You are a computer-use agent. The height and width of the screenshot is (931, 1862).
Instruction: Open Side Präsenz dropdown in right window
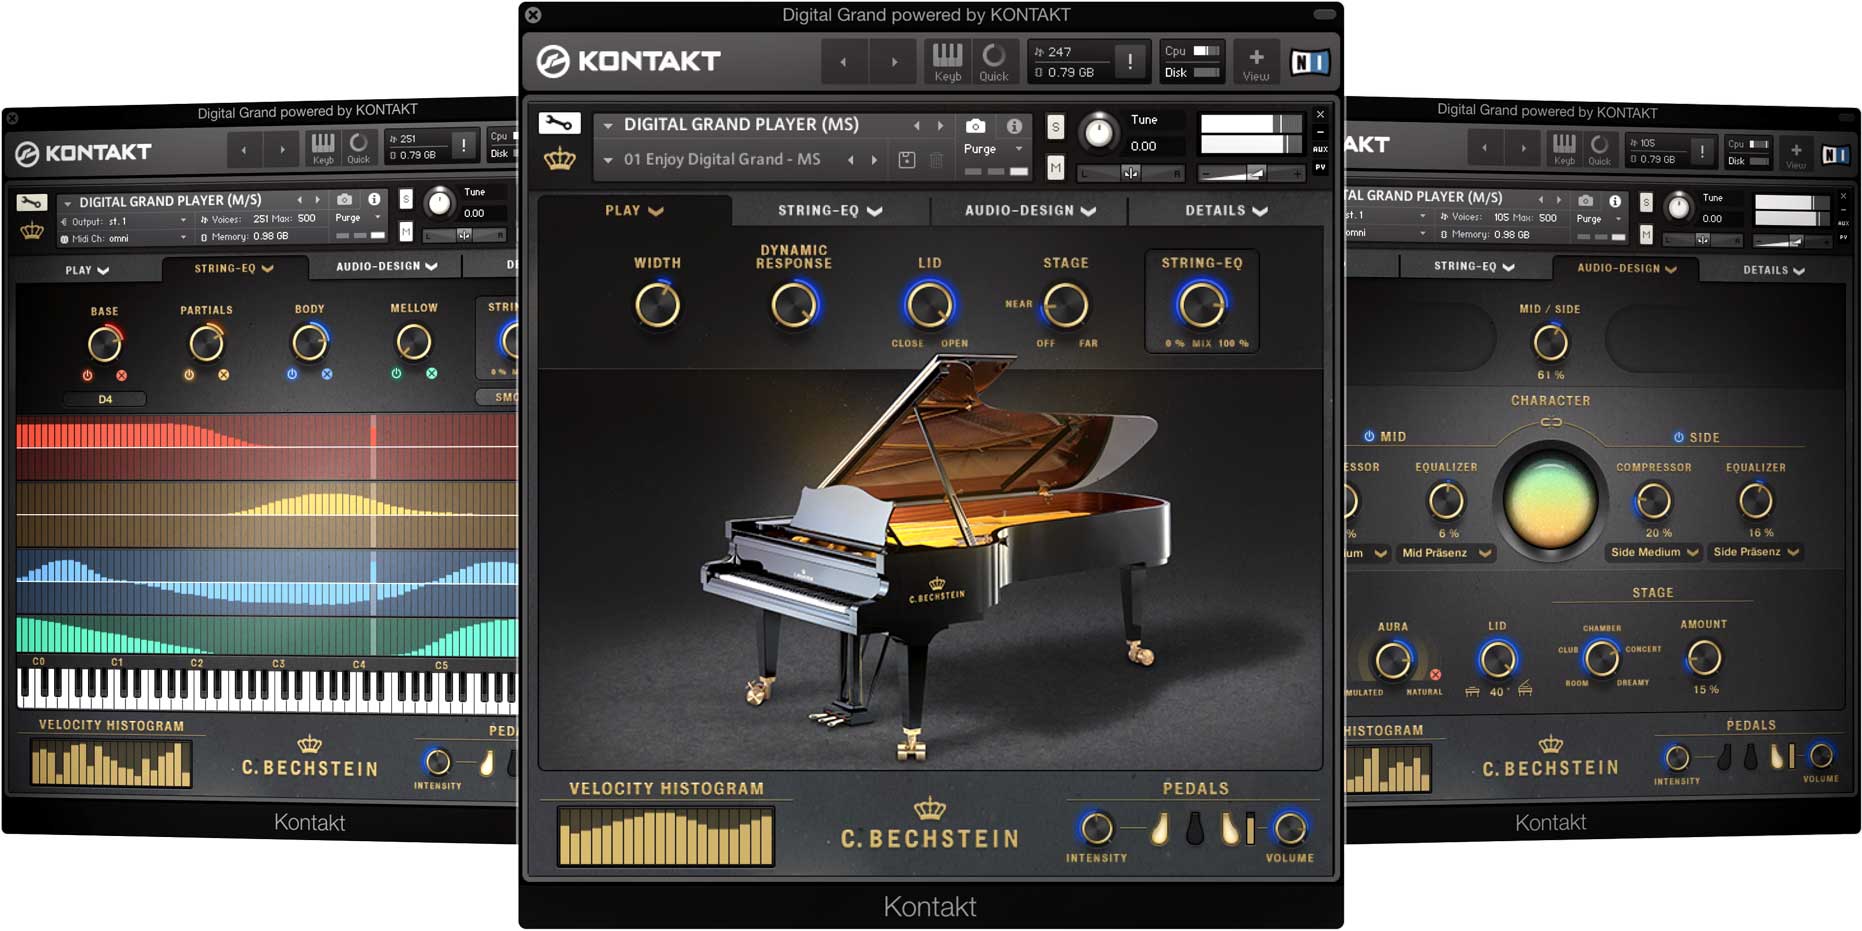1755,552
